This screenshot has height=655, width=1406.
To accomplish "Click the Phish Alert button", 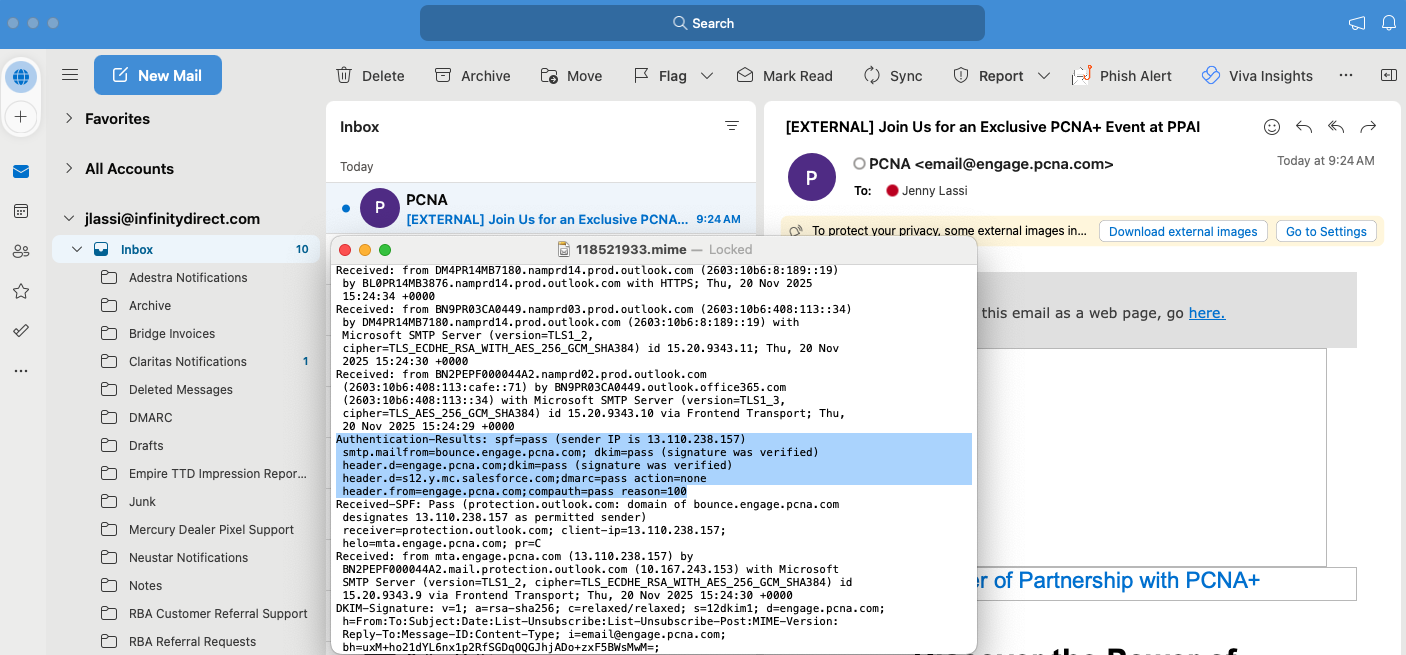I will pos(1122,76).
